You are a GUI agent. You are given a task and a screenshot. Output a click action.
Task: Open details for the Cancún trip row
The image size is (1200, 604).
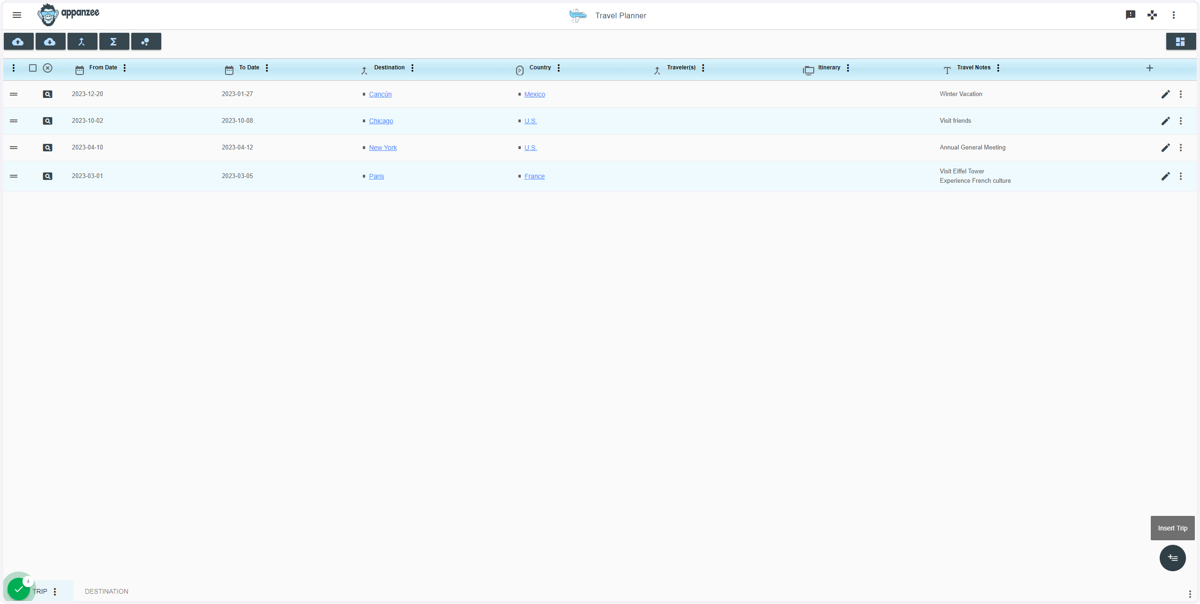[x=47, y=94]
